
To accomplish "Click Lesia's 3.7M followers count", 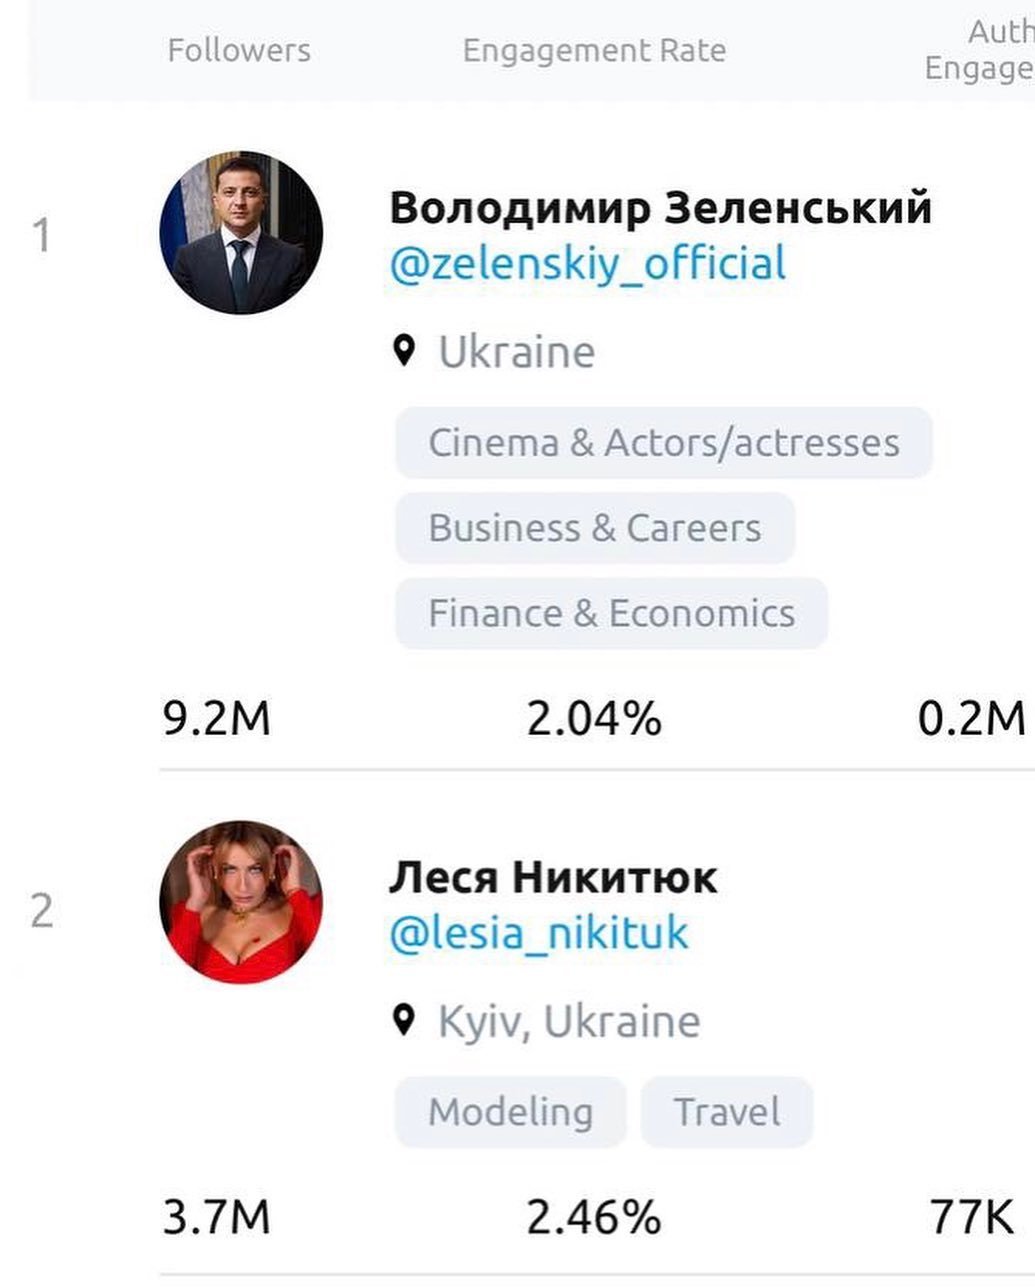I will [219, 1219].
